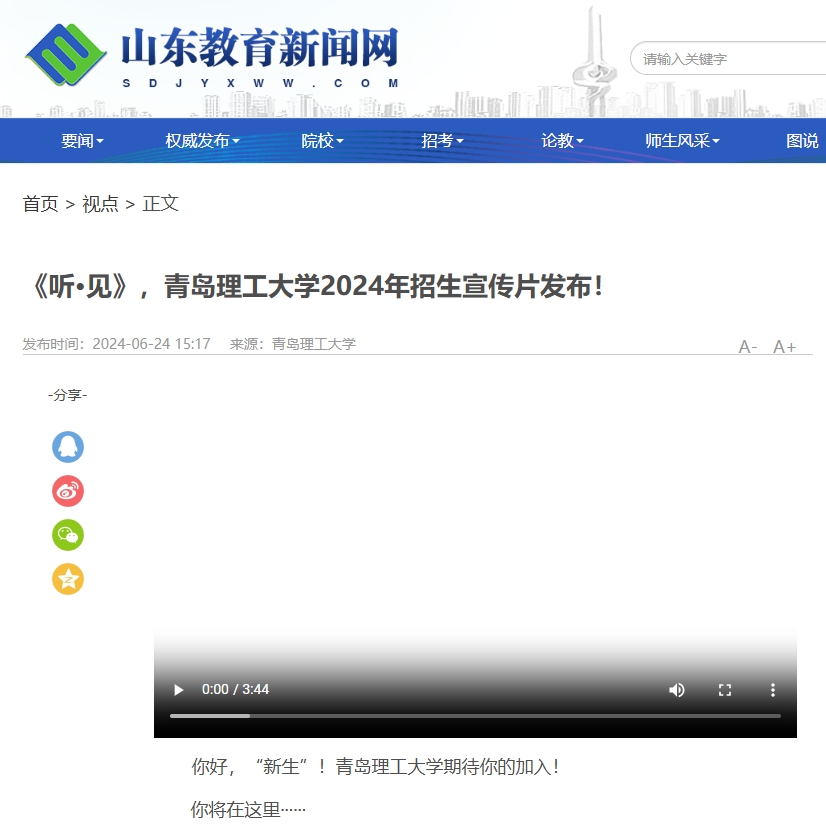Expand the 院校 dropdown menu
The width and height of the screenshot is (826, 831).
(x=322, y=141)
